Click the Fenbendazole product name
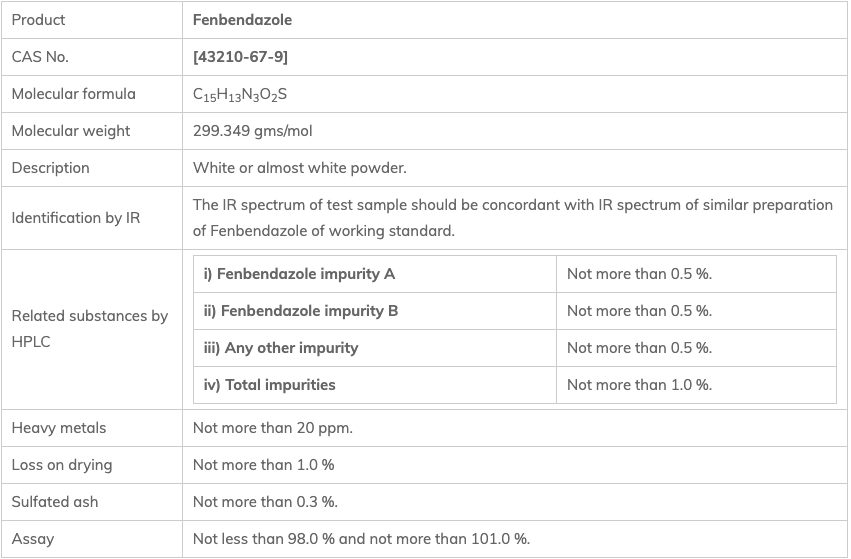This screenshot has width=851, height=559. point(242,20)
